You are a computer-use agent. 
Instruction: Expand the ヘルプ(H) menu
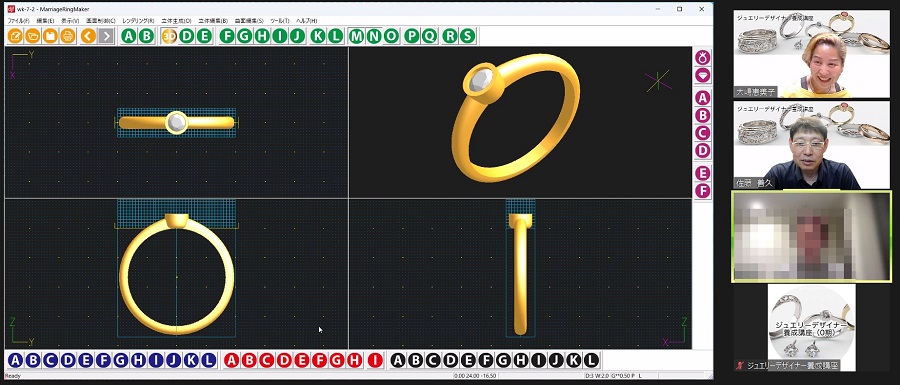(x=307, y=21)
